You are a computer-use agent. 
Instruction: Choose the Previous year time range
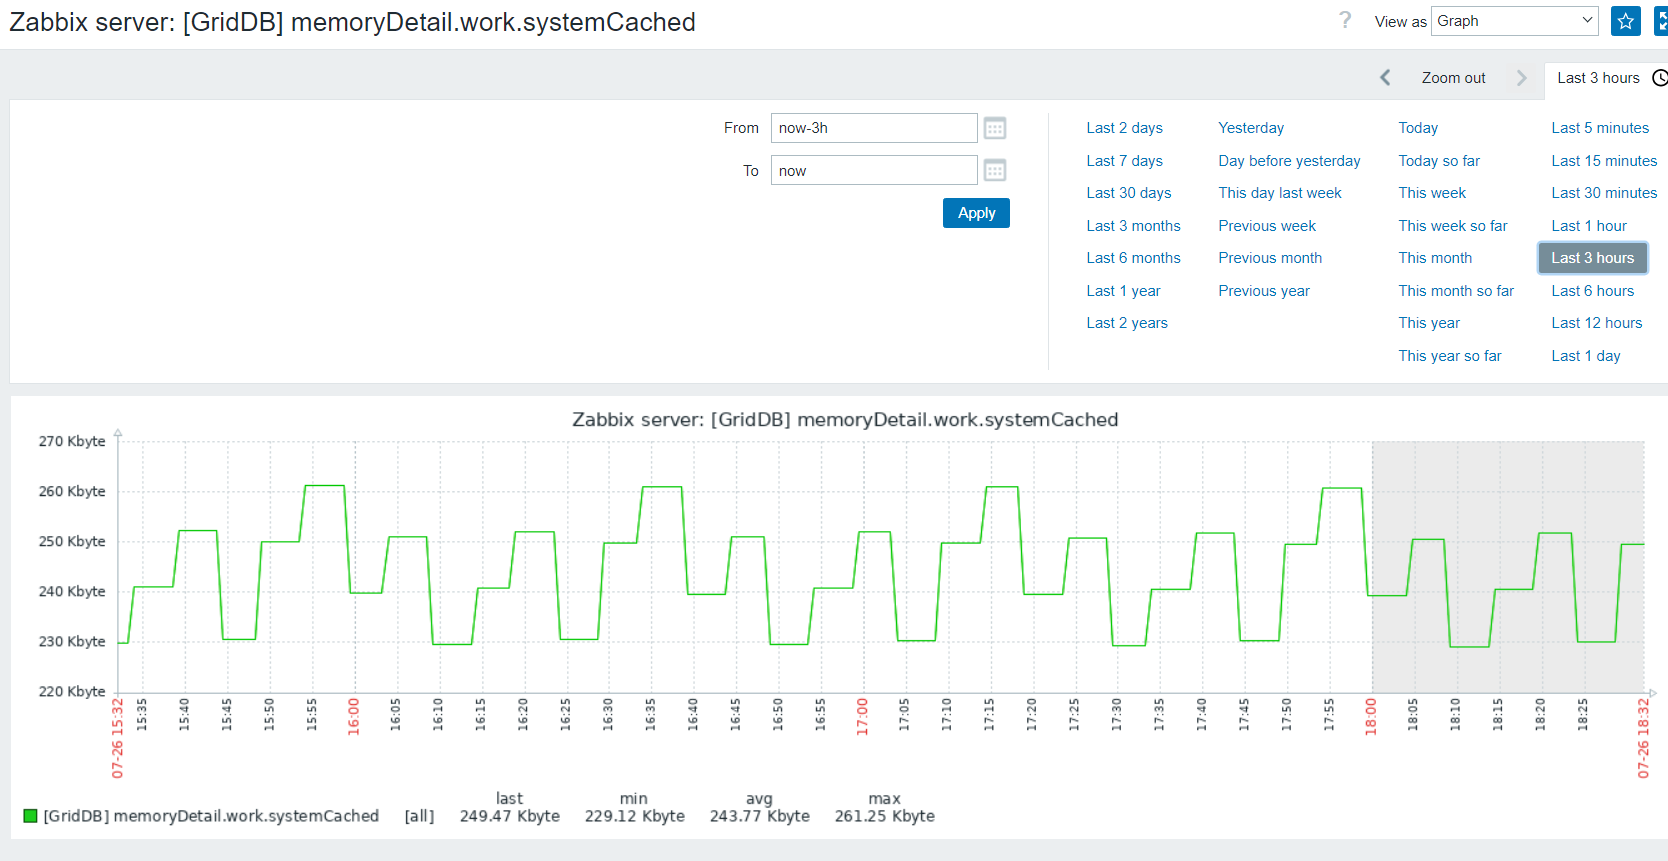pos(1263,291)
